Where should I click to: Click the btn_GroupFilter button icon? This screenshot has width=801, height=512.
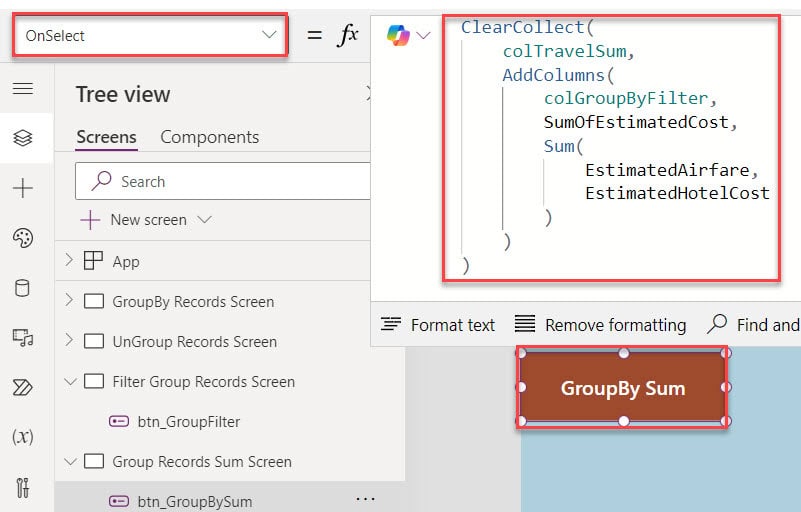pos(119,422)
